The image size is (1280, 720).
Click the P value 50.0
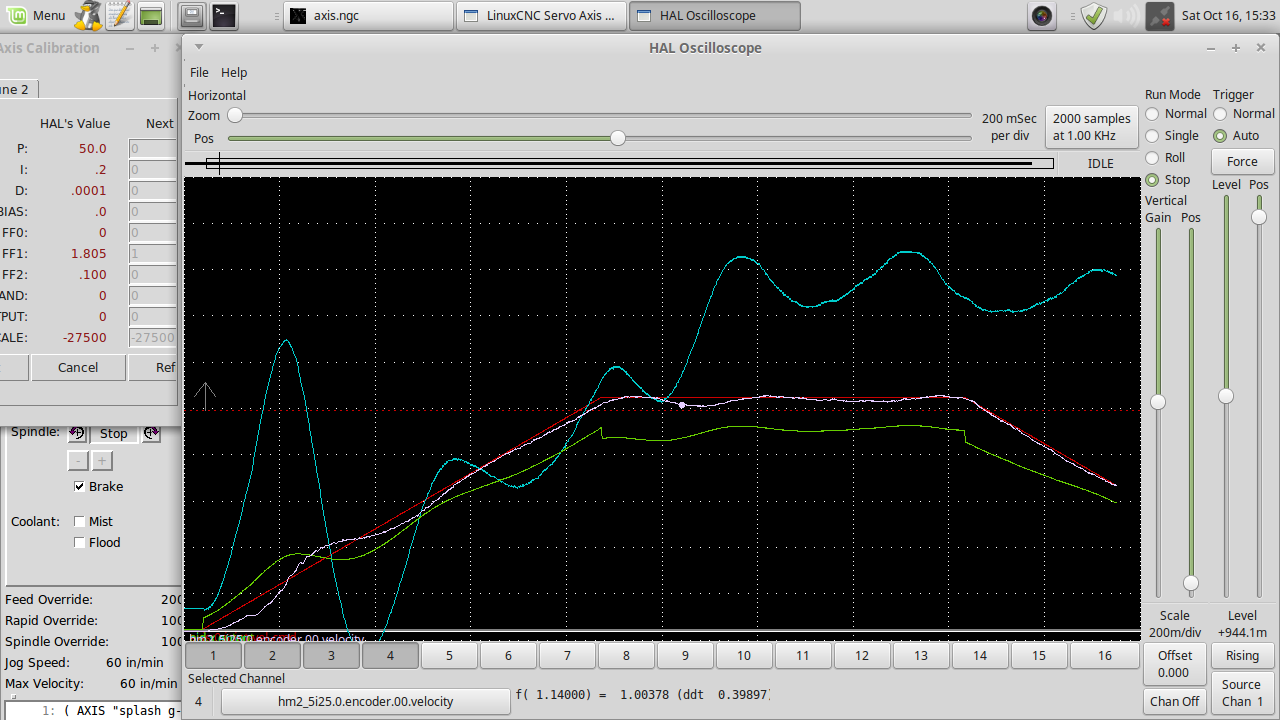[x=93, y=149]
